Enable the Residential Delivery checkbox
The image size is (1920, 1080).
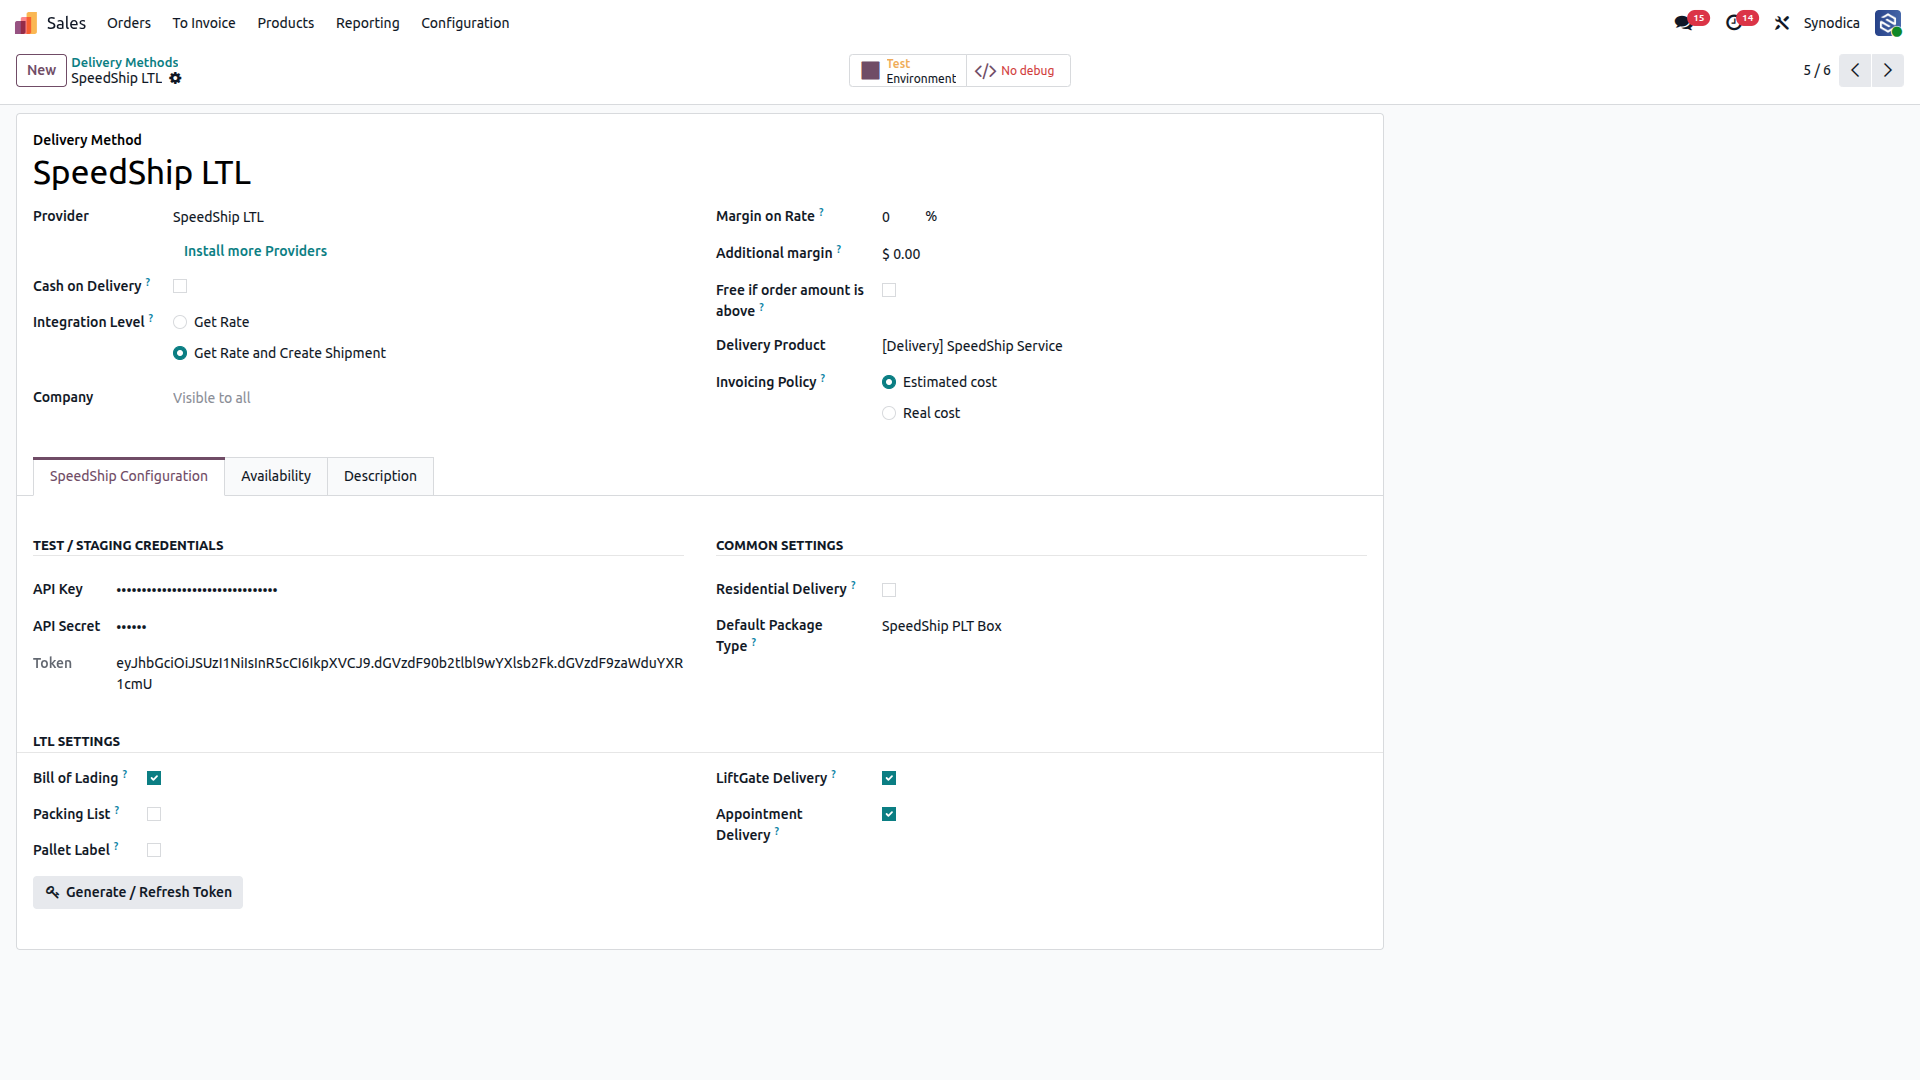coord(889,590)
